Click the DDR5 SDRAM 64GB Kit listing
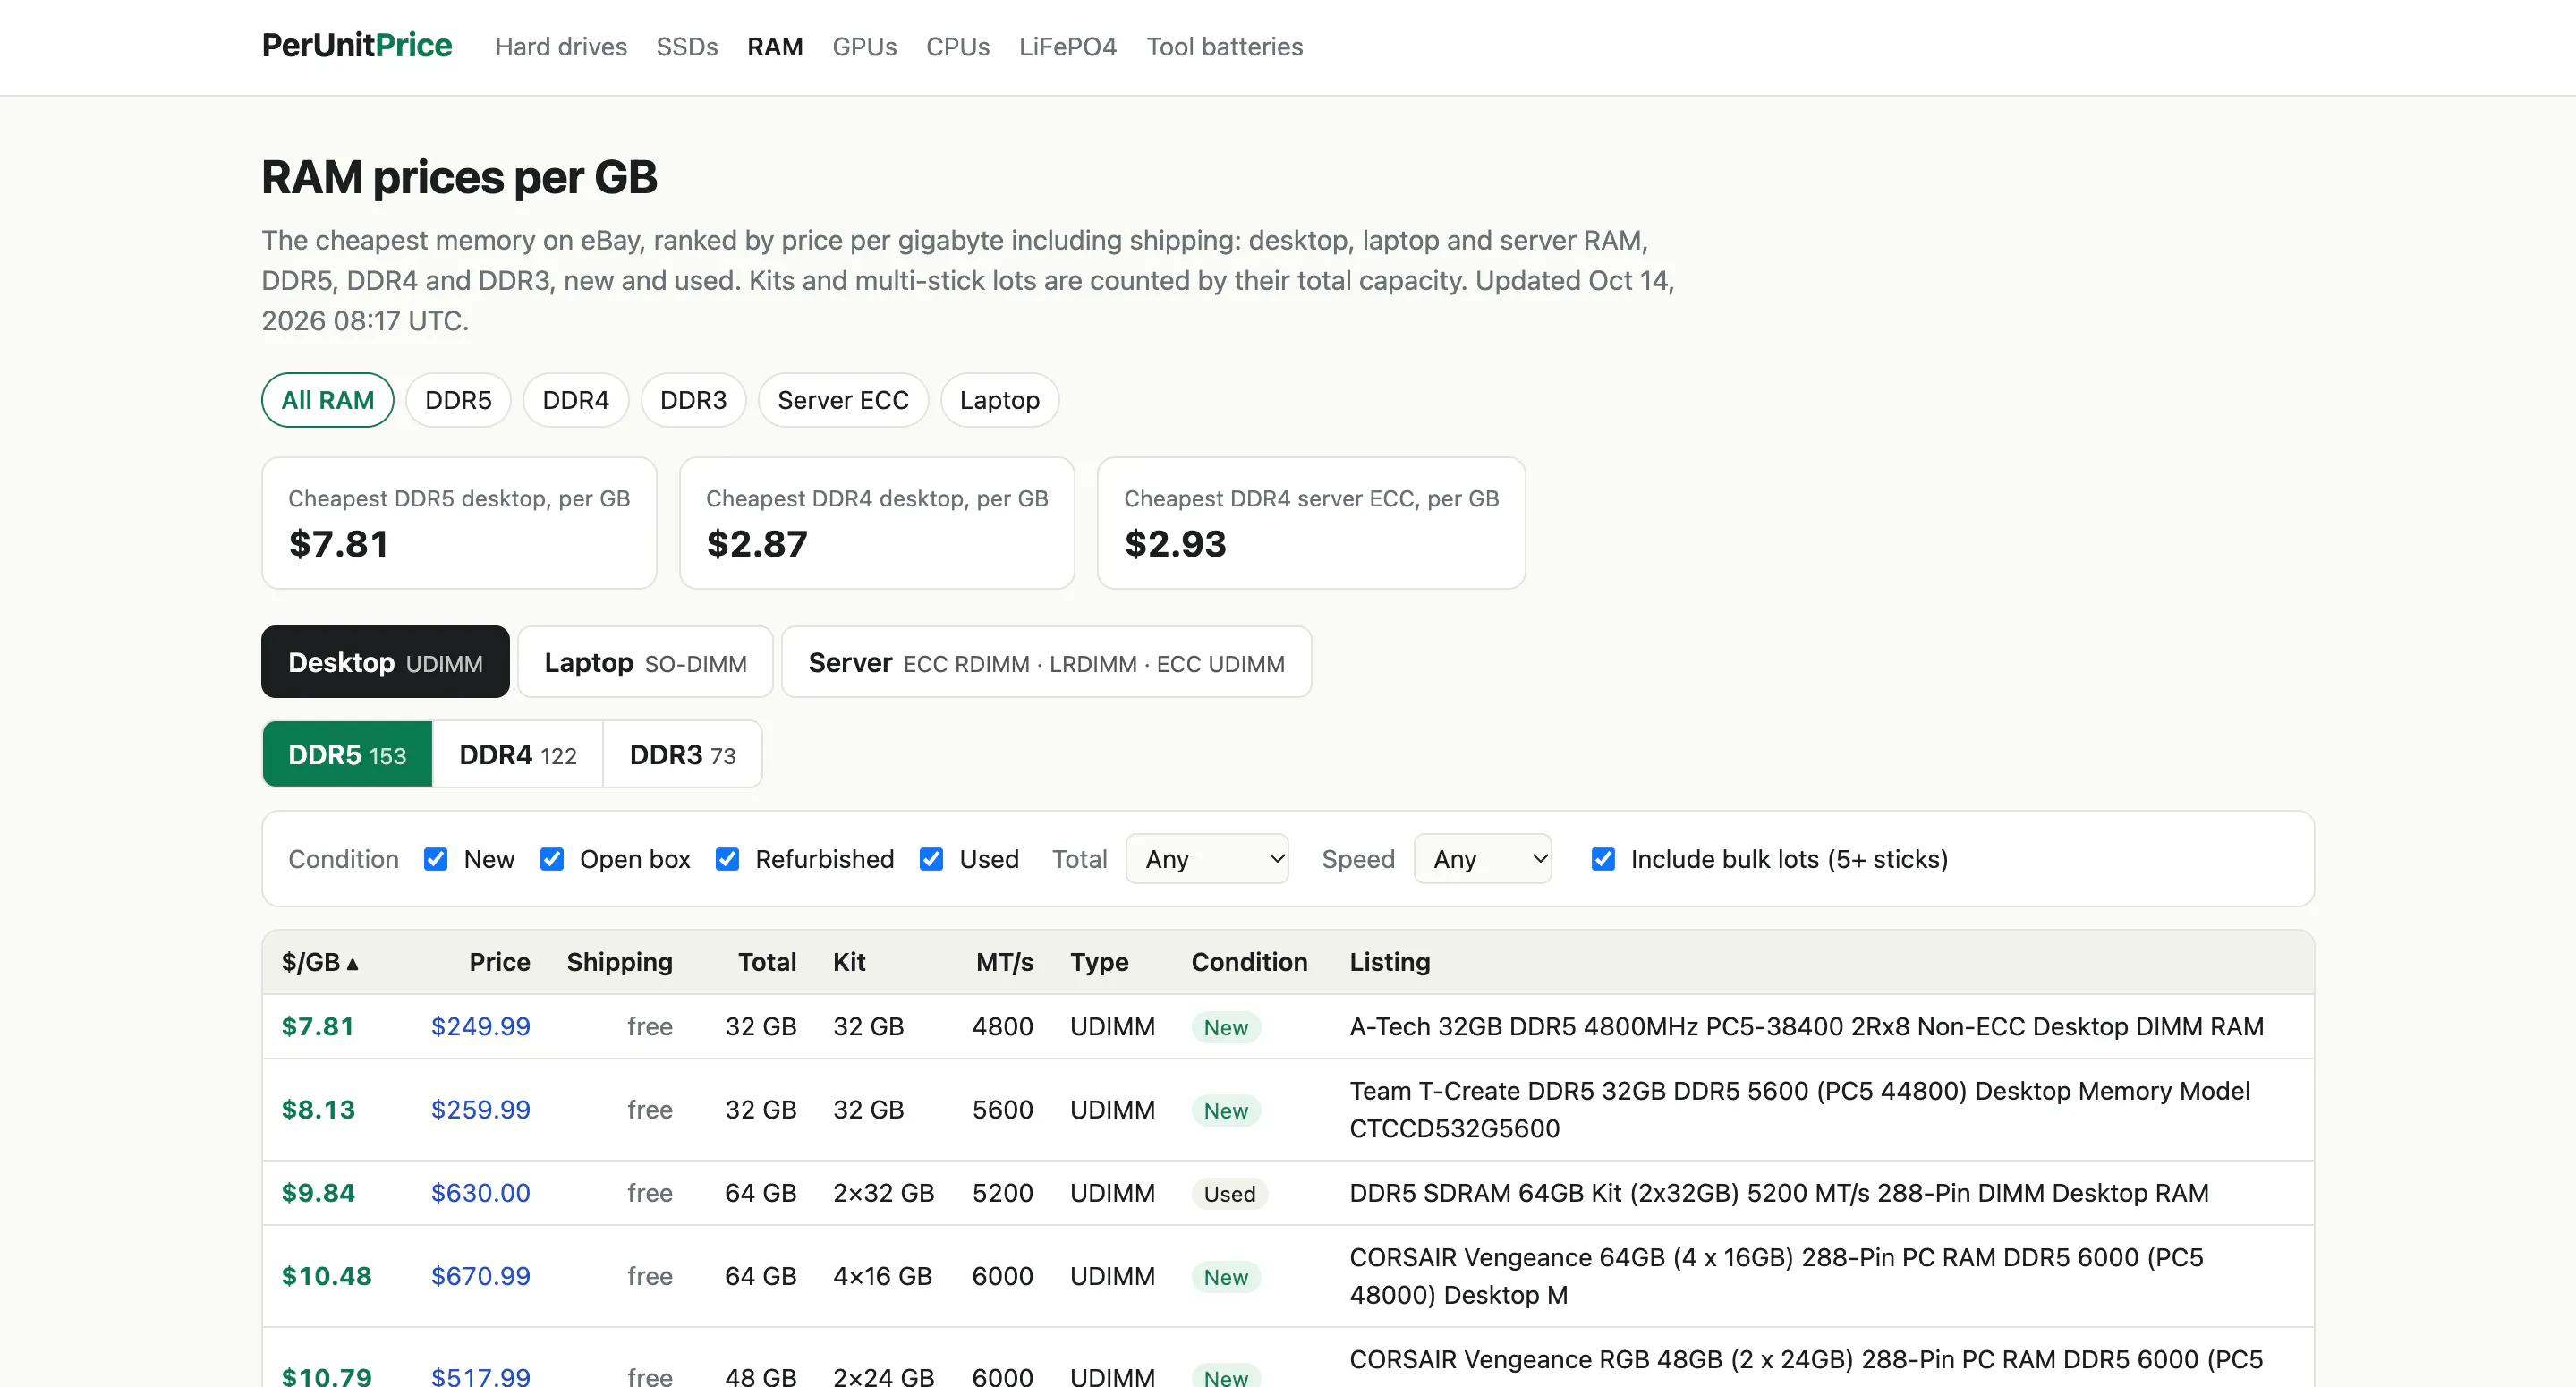The width and height of the screenshot is (2576, 1387). 1778,1193
